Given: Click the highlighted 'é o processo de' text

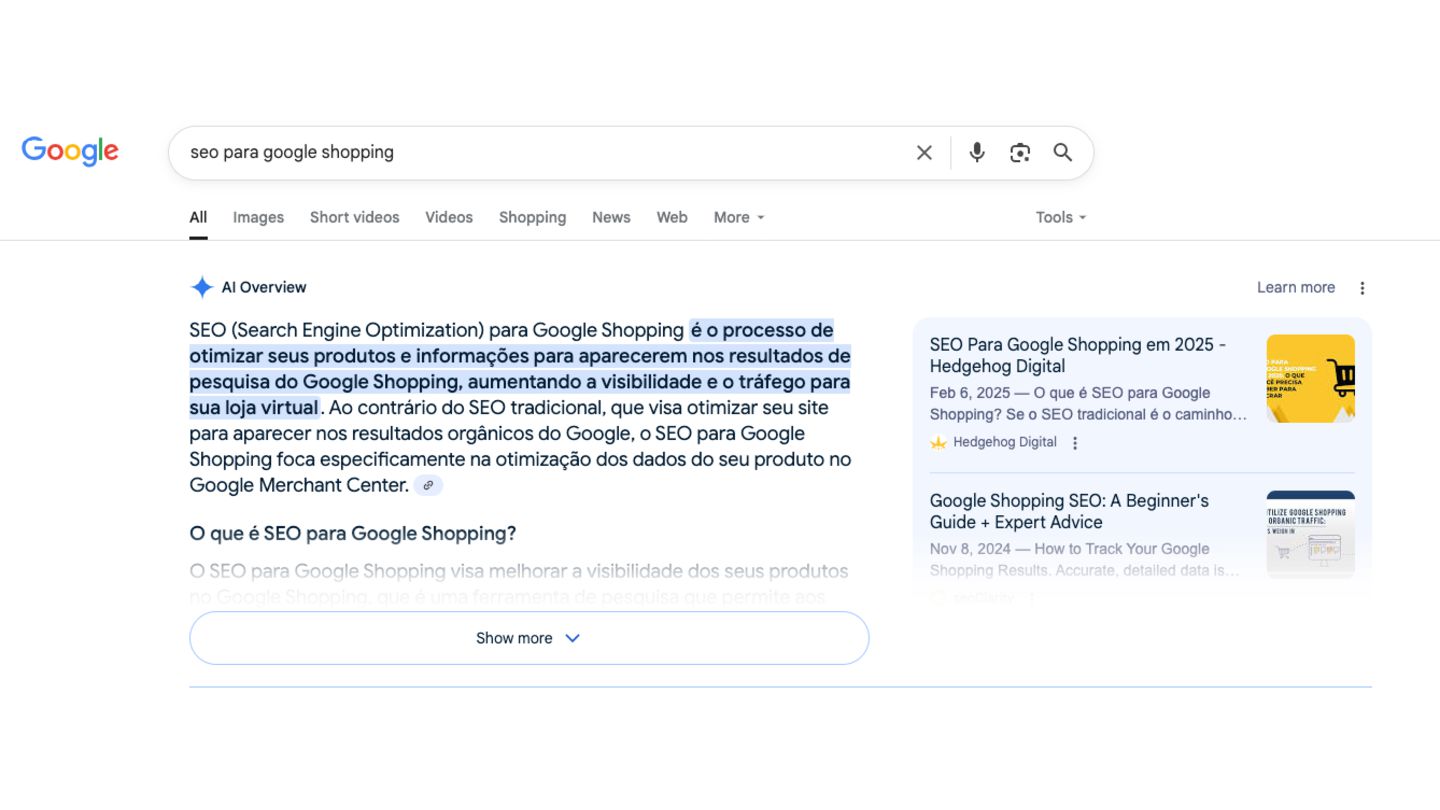Looking at the screenshot, I should [762, 330].
